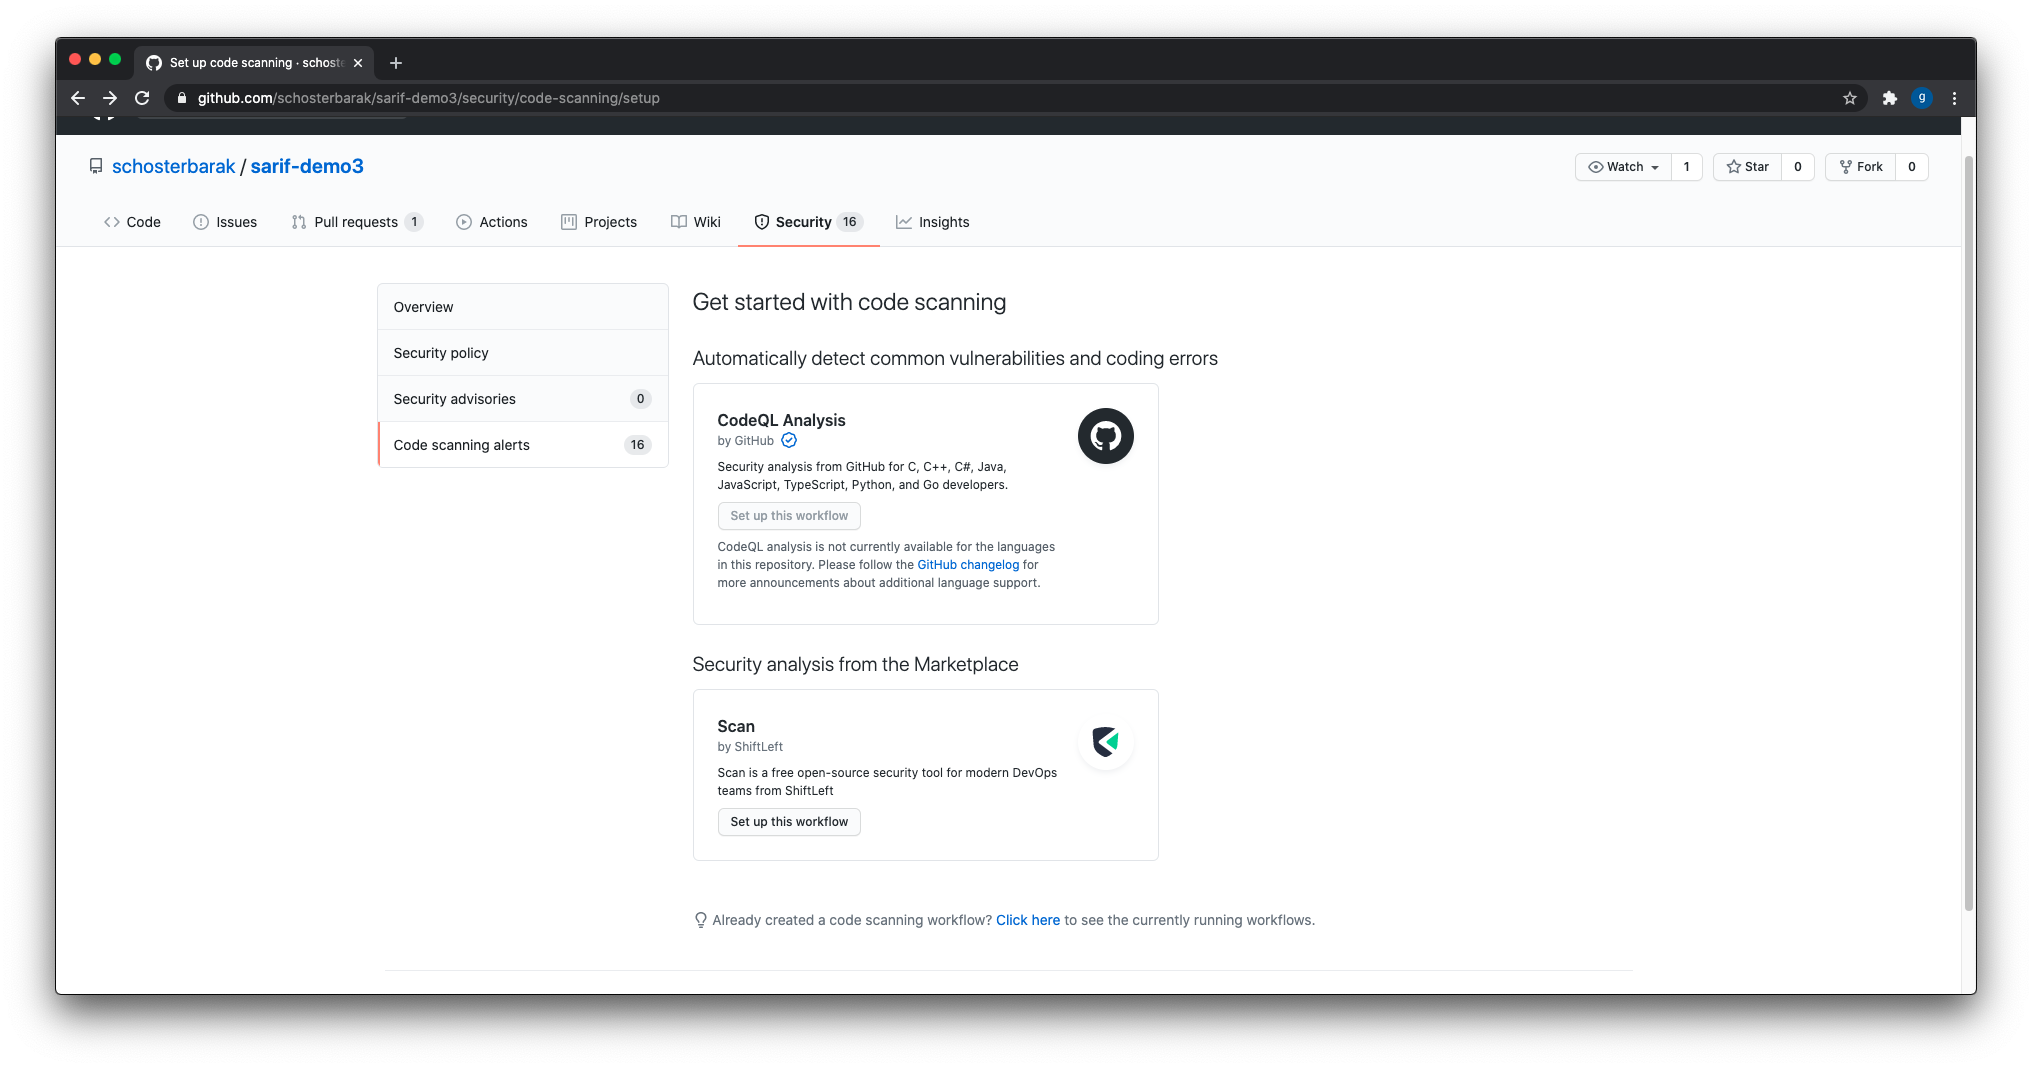Viewport: 2032px width, 1068px height.
Task: Click the address bar URL
Action: point(428,98)
